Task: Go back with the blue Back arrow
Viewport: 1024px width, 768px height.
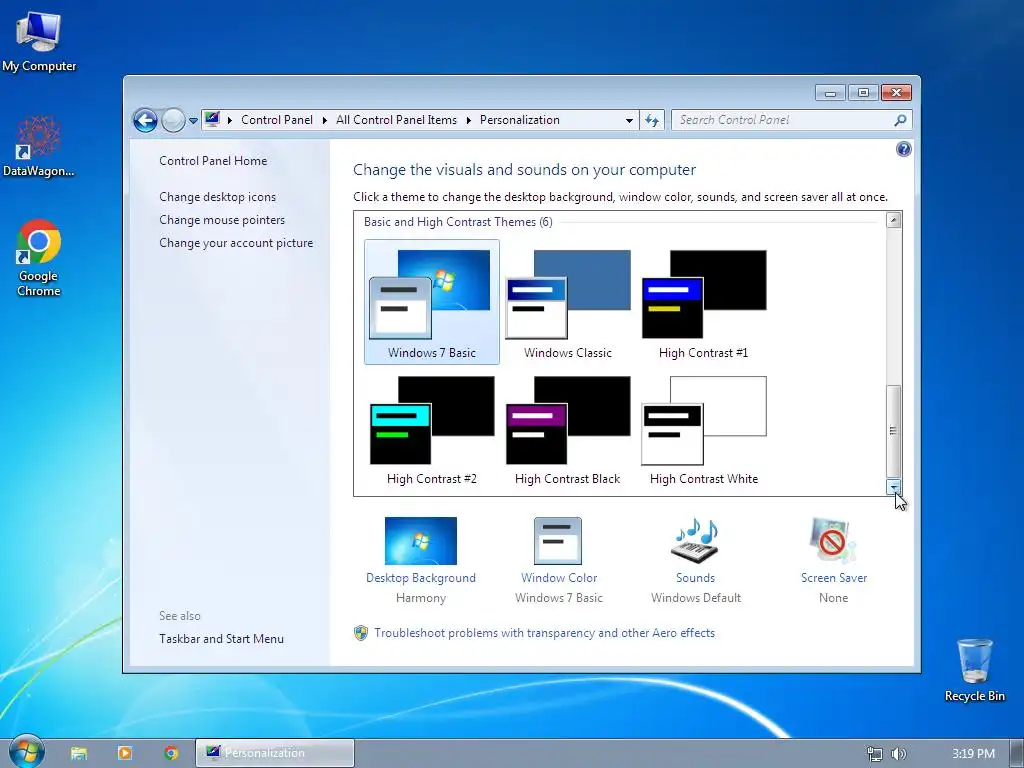Action: pyautogui.click(x=145, y=120)
